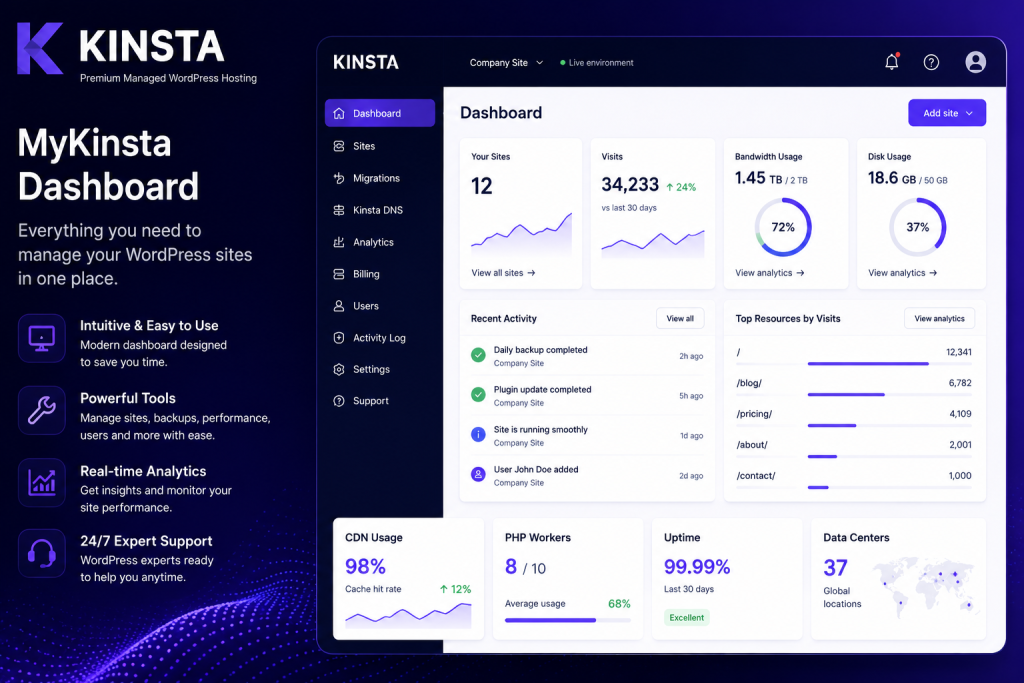This screenshot has height=683, width=1024.
Task: Click the Live environment status indicator
Action: [596, 63]
